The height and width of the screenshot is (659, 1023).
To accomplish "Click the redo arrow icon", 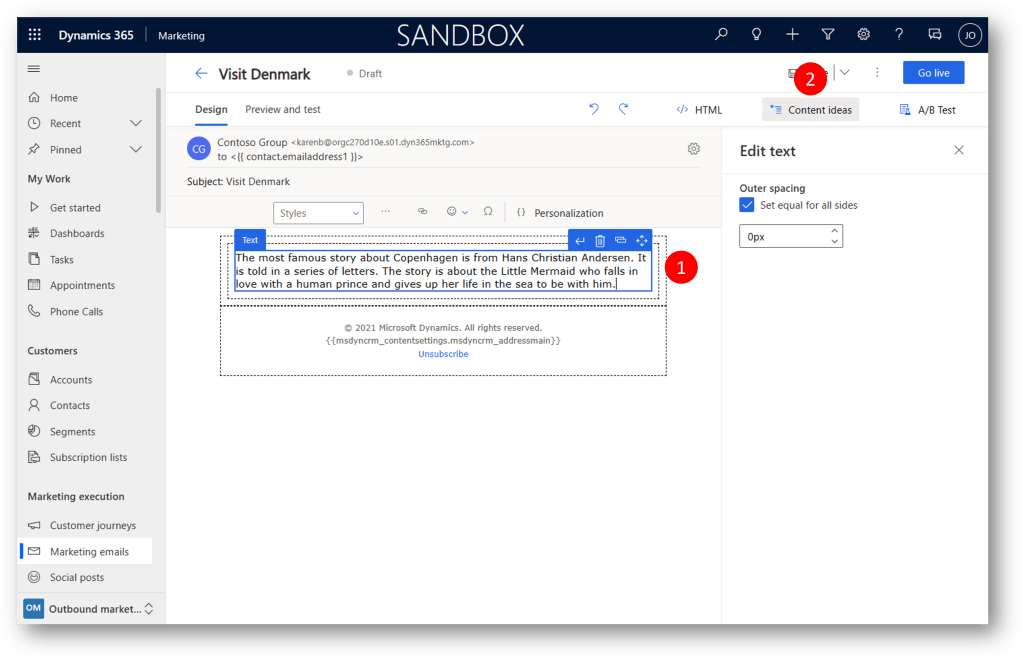I will (623, 109).
